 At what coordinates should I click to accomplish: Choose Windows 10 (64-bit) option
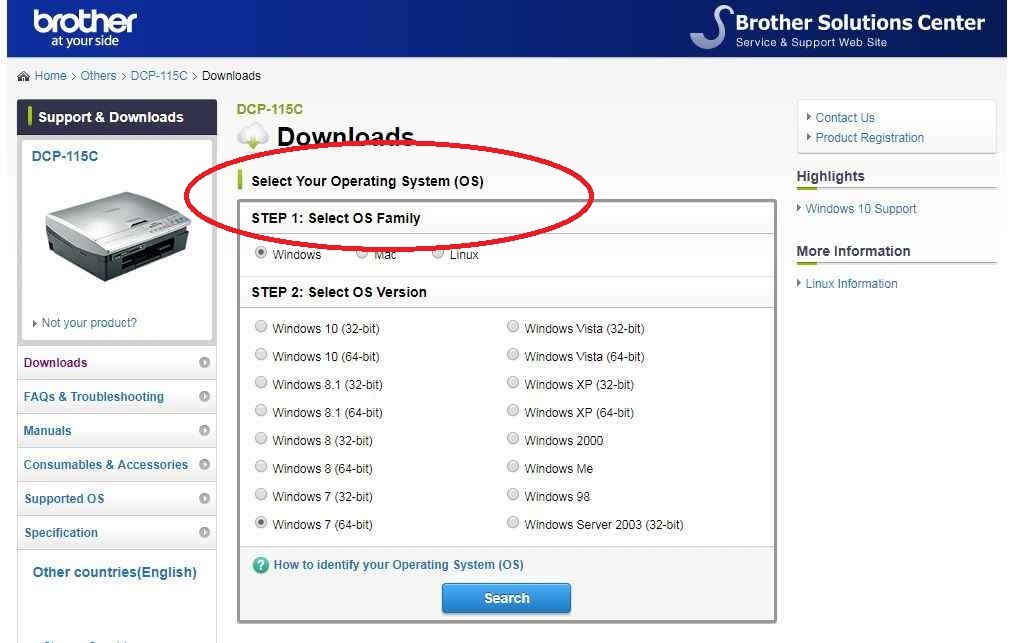(261, 354)
